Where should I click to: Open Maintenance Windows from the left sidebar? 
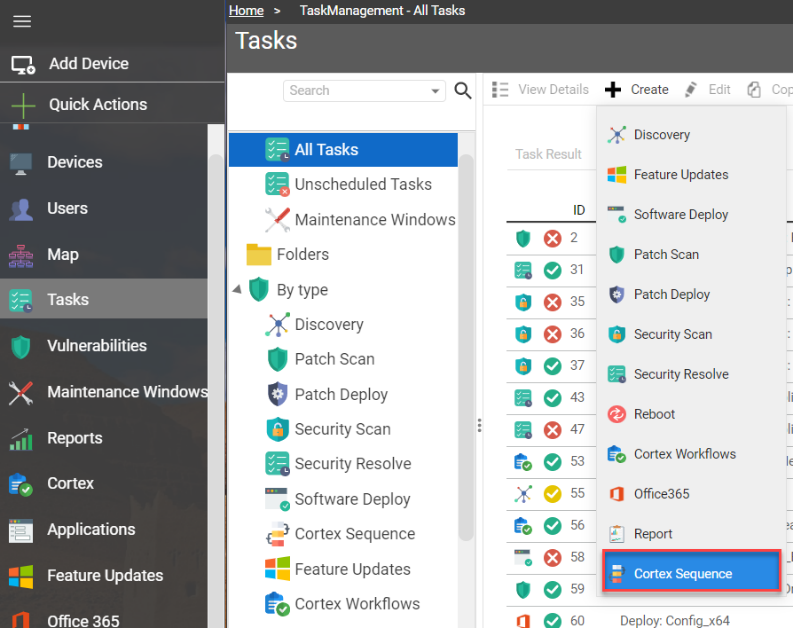point(127,392)
